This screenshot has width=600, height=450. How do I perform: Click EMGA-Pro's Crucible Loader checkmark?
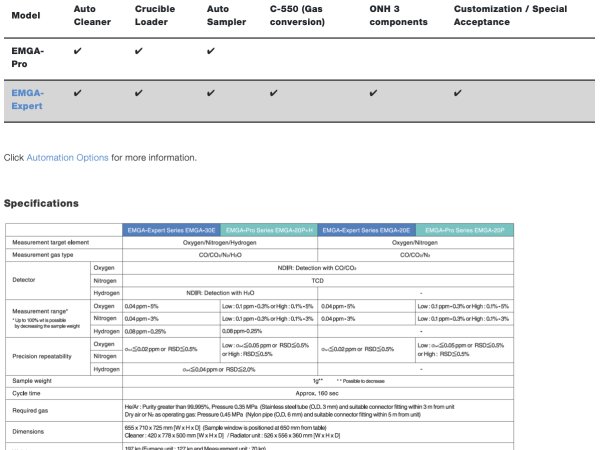click(x=139, y=51)
